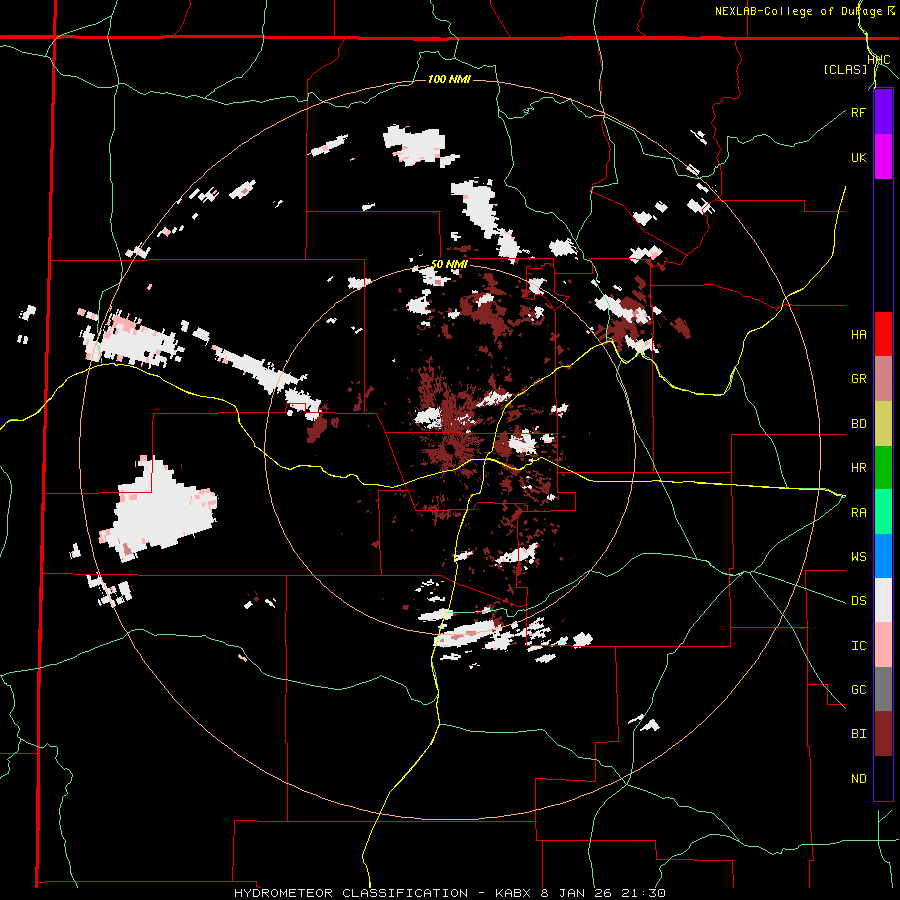Click the IC legend label
This screenshot has height=900, width=900.
pyautogui.click(x=858, y=646)
